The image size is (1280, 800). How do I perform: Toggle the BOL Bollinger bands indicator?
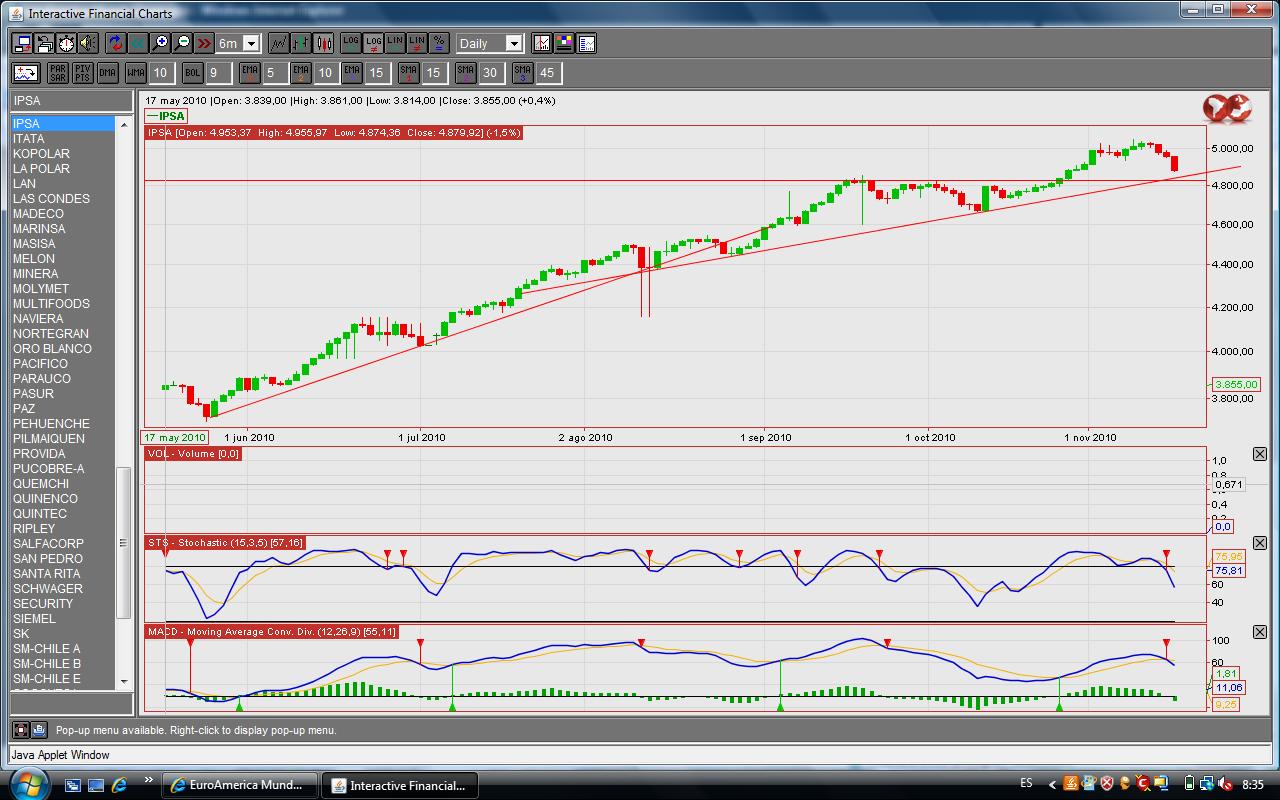(192, 73)
